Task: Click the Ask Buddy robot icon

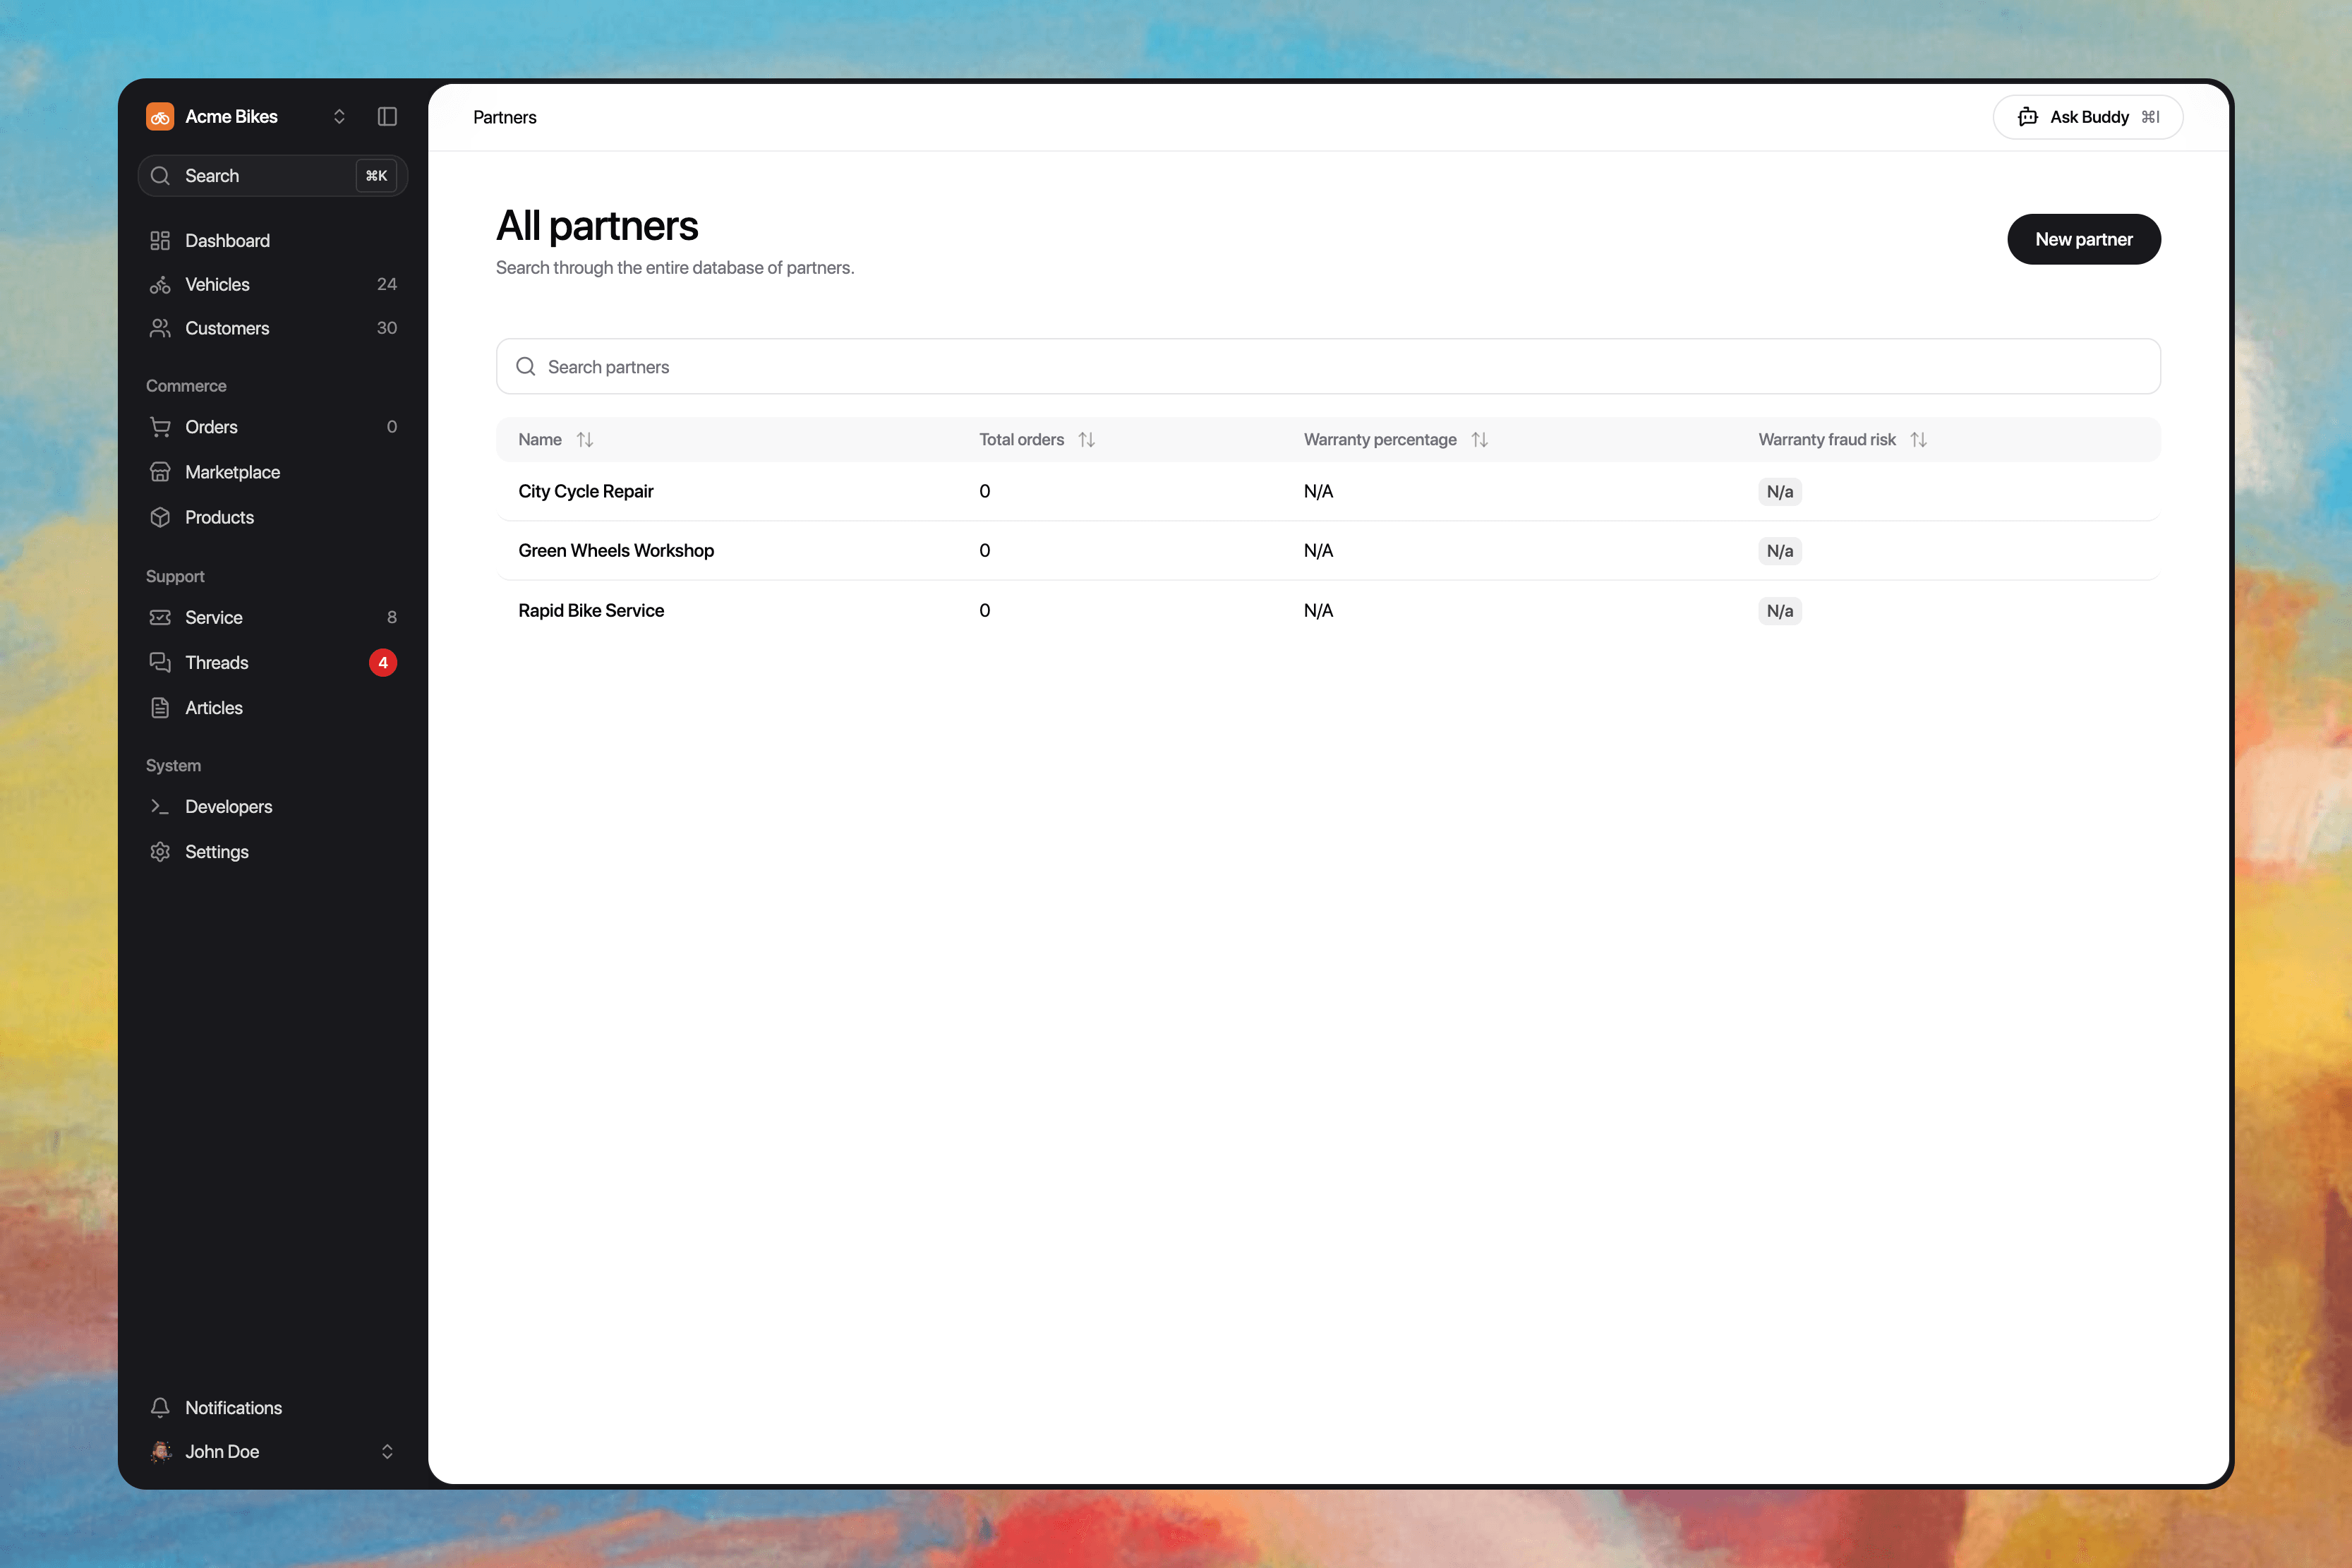Action: (x=2028, y=117)
